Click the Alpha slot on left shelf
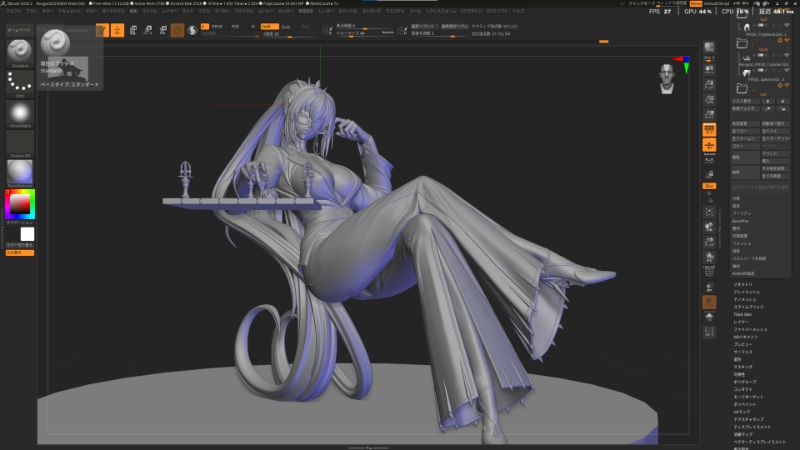The height and width of the screenshot is (450, 800). (19, 112)
